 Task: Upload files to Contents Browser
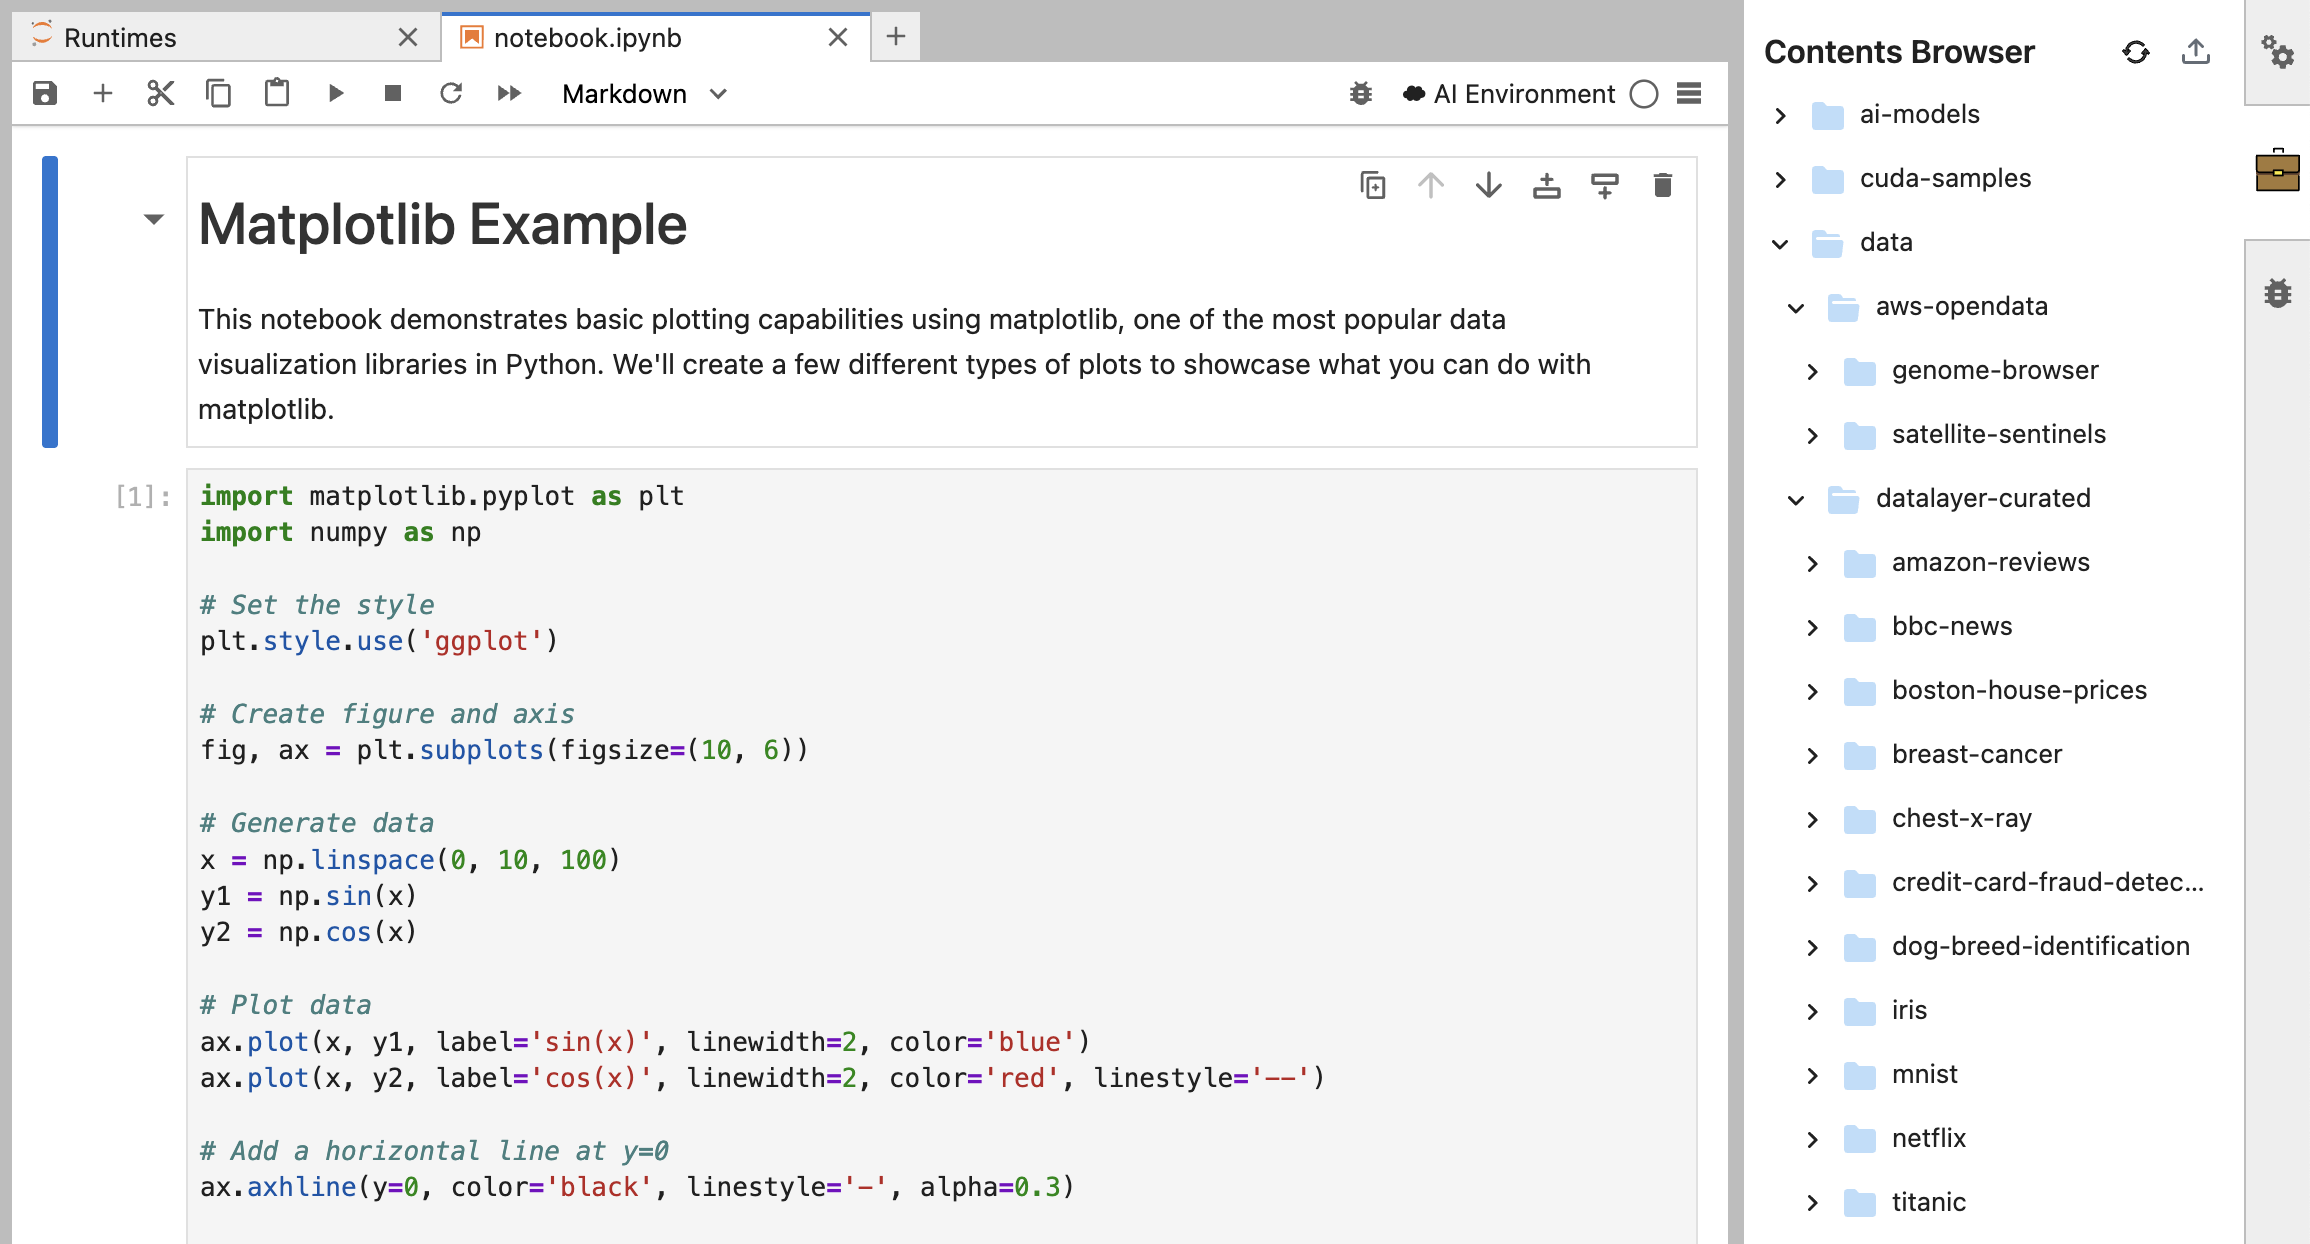[x=2196, y=52]
